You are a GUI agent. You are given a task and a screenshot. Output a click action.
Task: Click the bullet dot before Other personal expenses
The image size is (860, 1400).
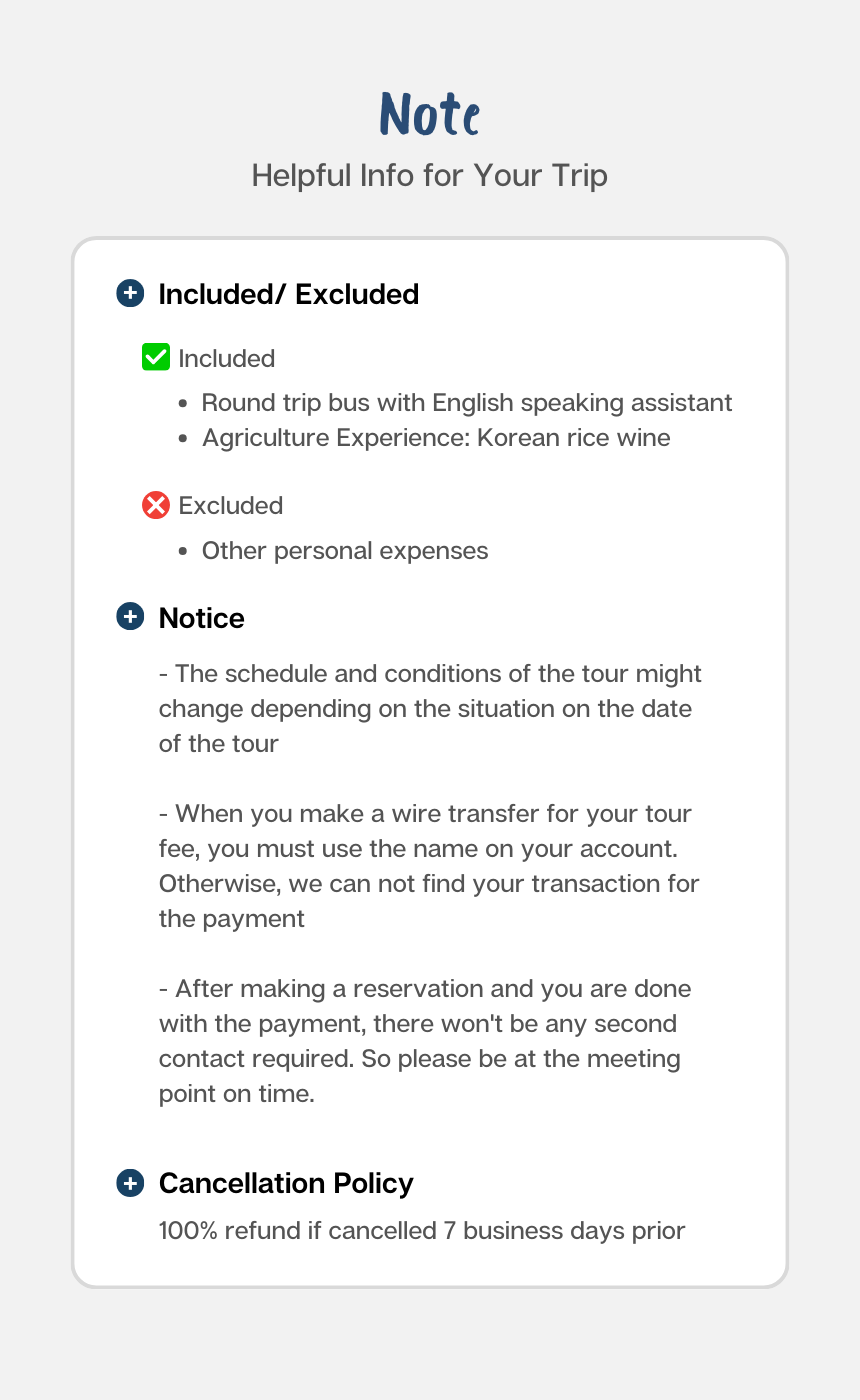(x=184, y=552)
